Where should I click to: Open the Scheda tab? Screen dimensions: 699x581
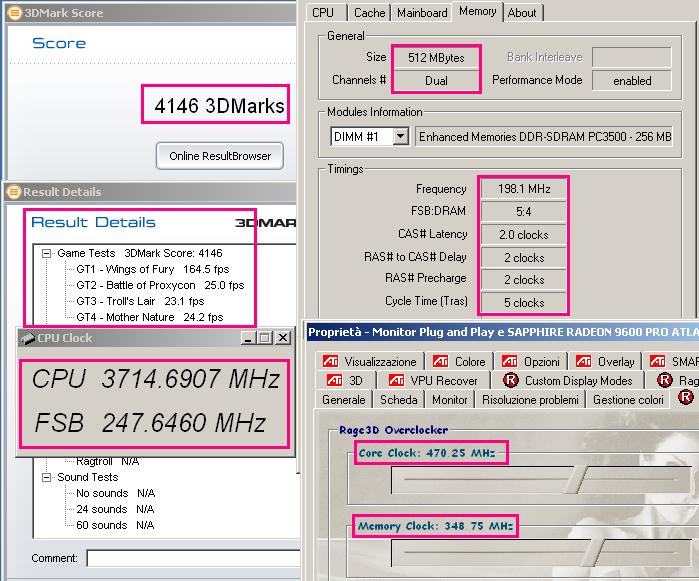[x=399, y=400]
